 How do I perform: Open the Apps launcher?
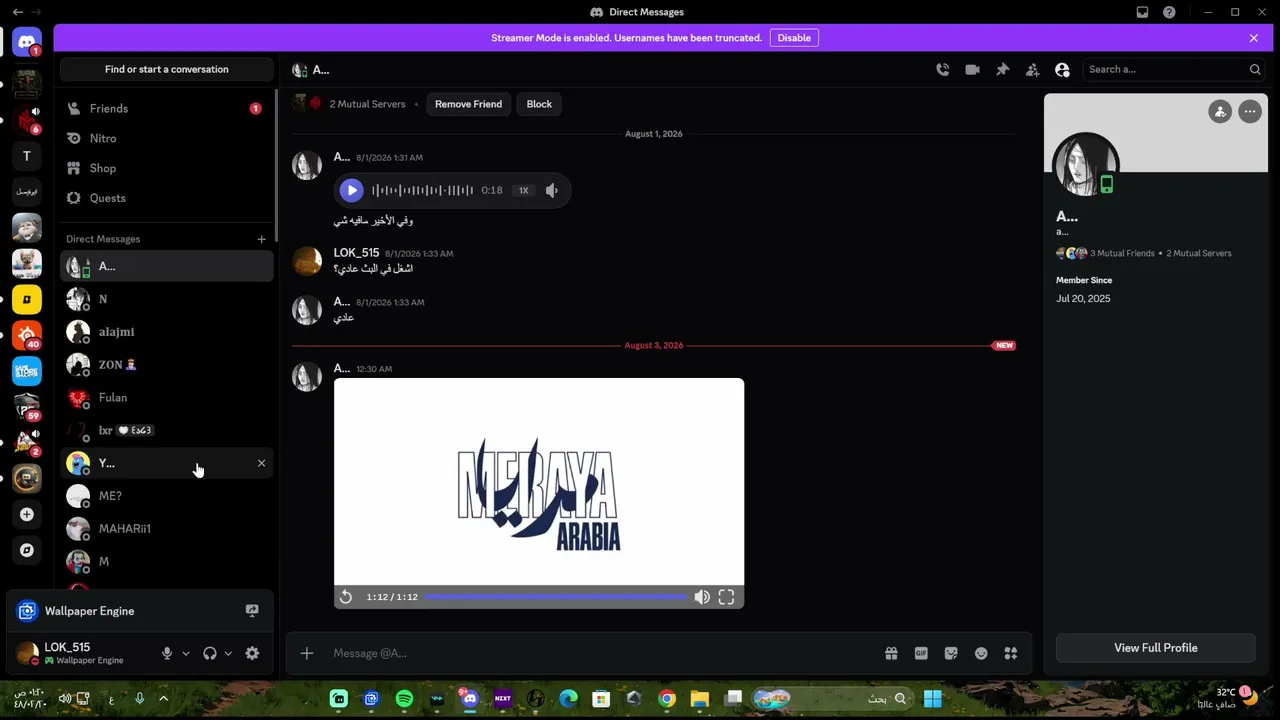pos(1011,653)
